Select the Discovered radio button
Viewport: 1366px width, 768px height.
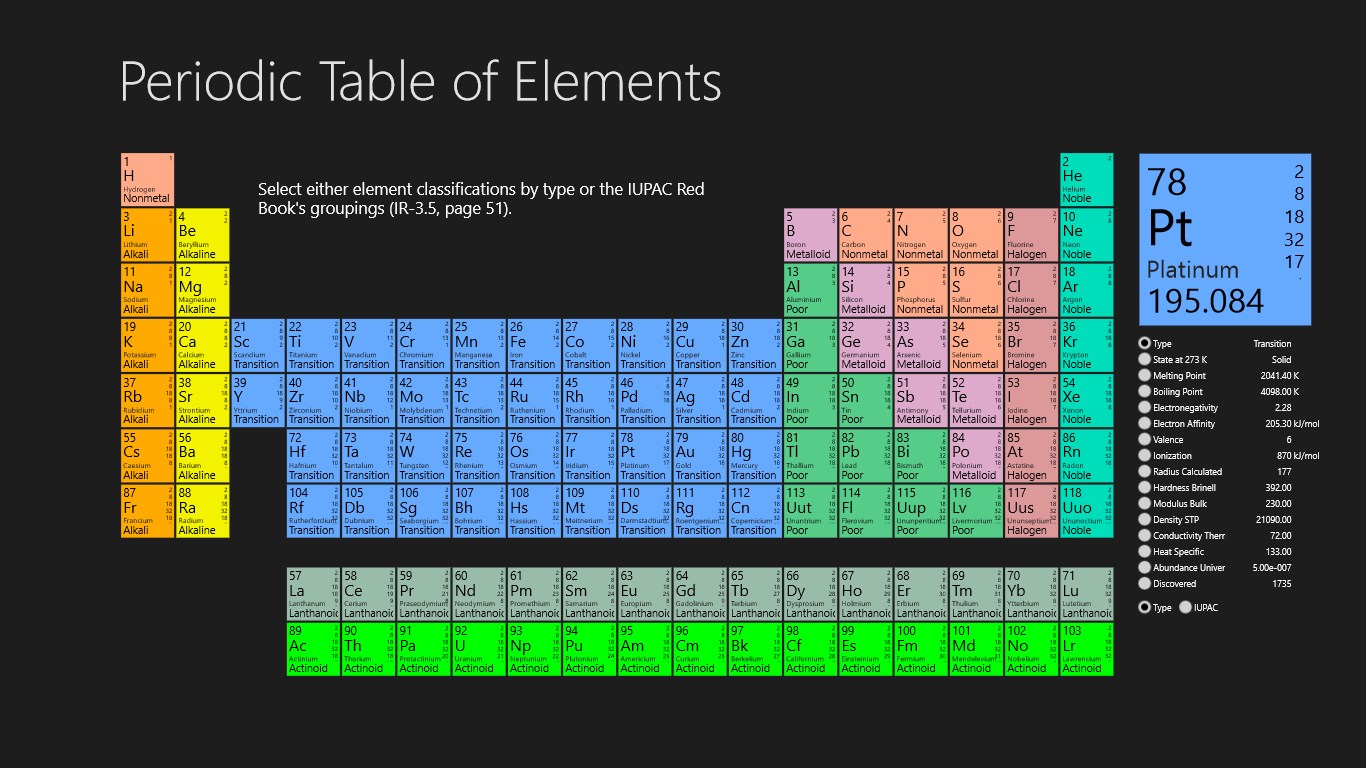coord(1145,583)
